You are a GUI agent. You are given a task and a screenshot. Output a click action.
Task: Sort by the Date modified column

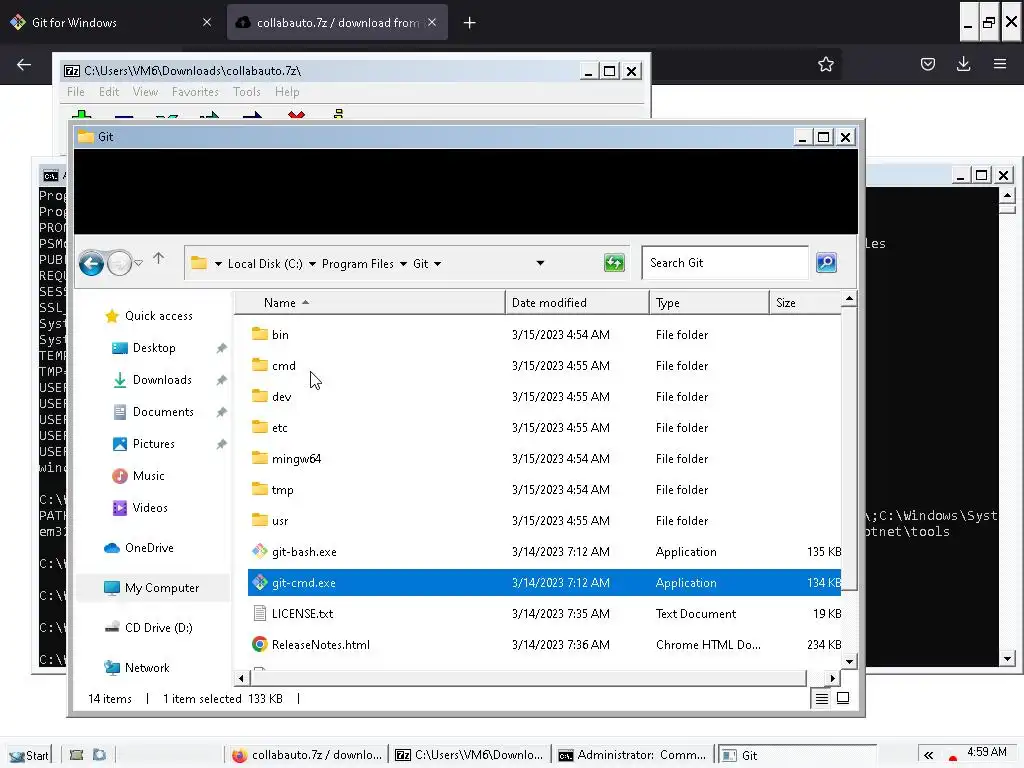point(577,303)
